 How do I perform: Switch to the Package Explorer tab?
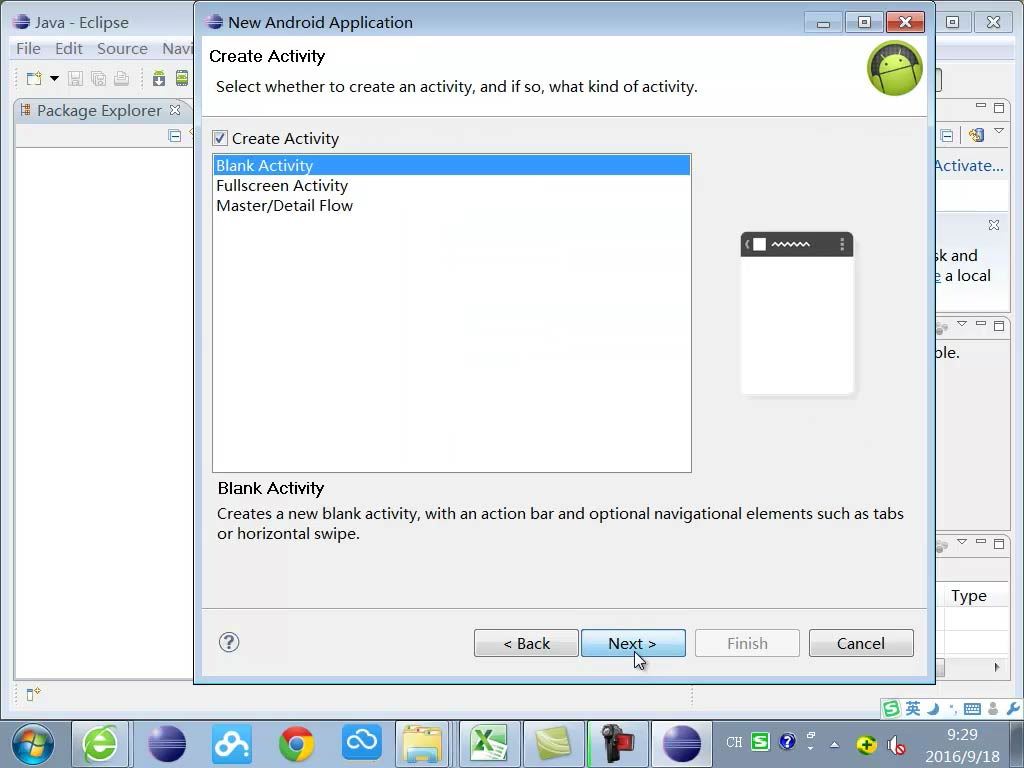[x=99, y=110]
